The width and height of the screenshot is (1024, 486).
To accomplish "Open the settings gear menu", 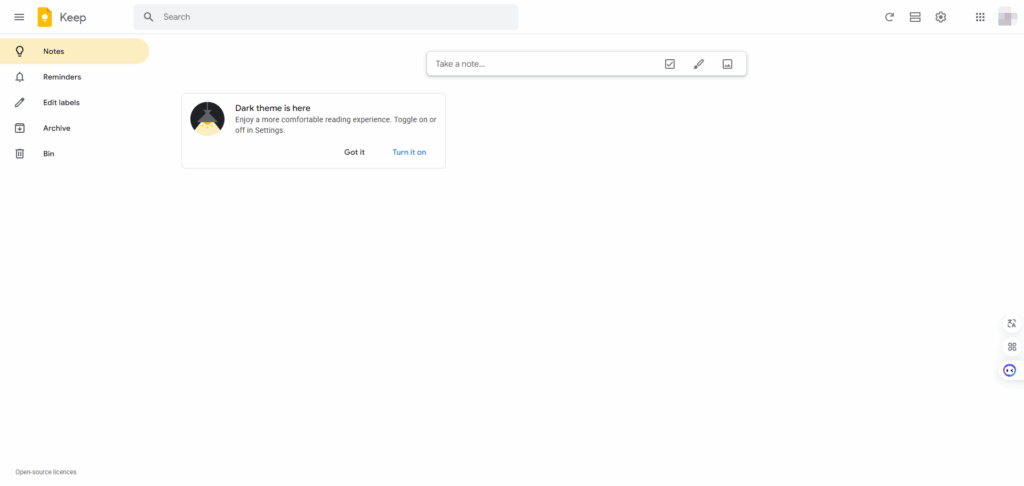I will pos(940,17).
